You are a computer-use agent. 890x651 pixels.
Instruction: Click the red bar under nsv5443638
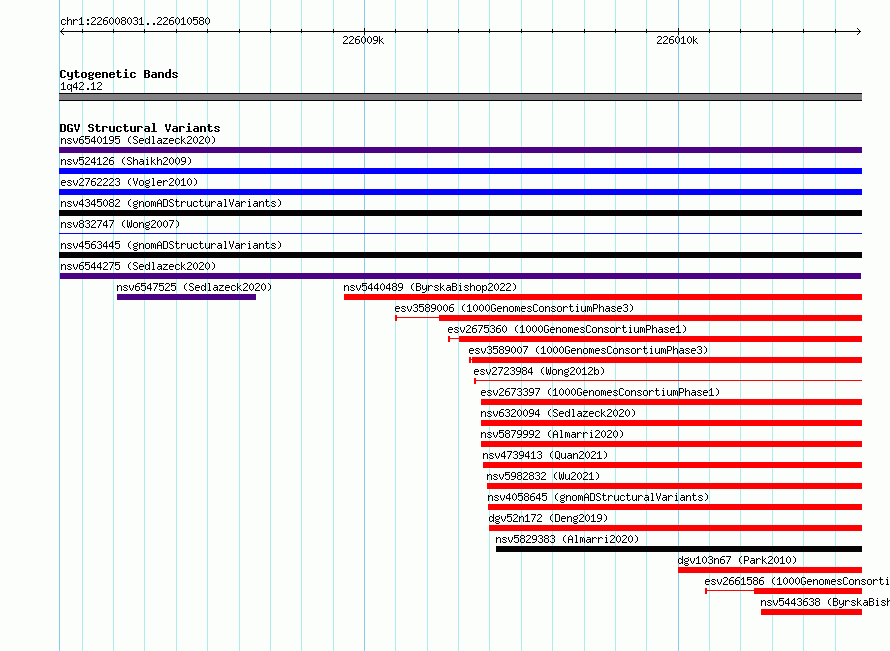click(812, 612)
